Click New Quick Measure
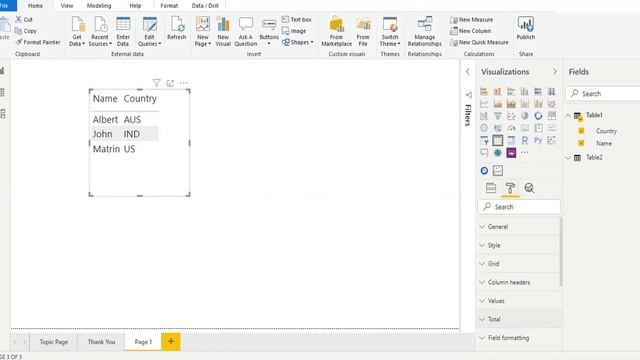This screenshot has width=640, height=360. coord(479,42)
